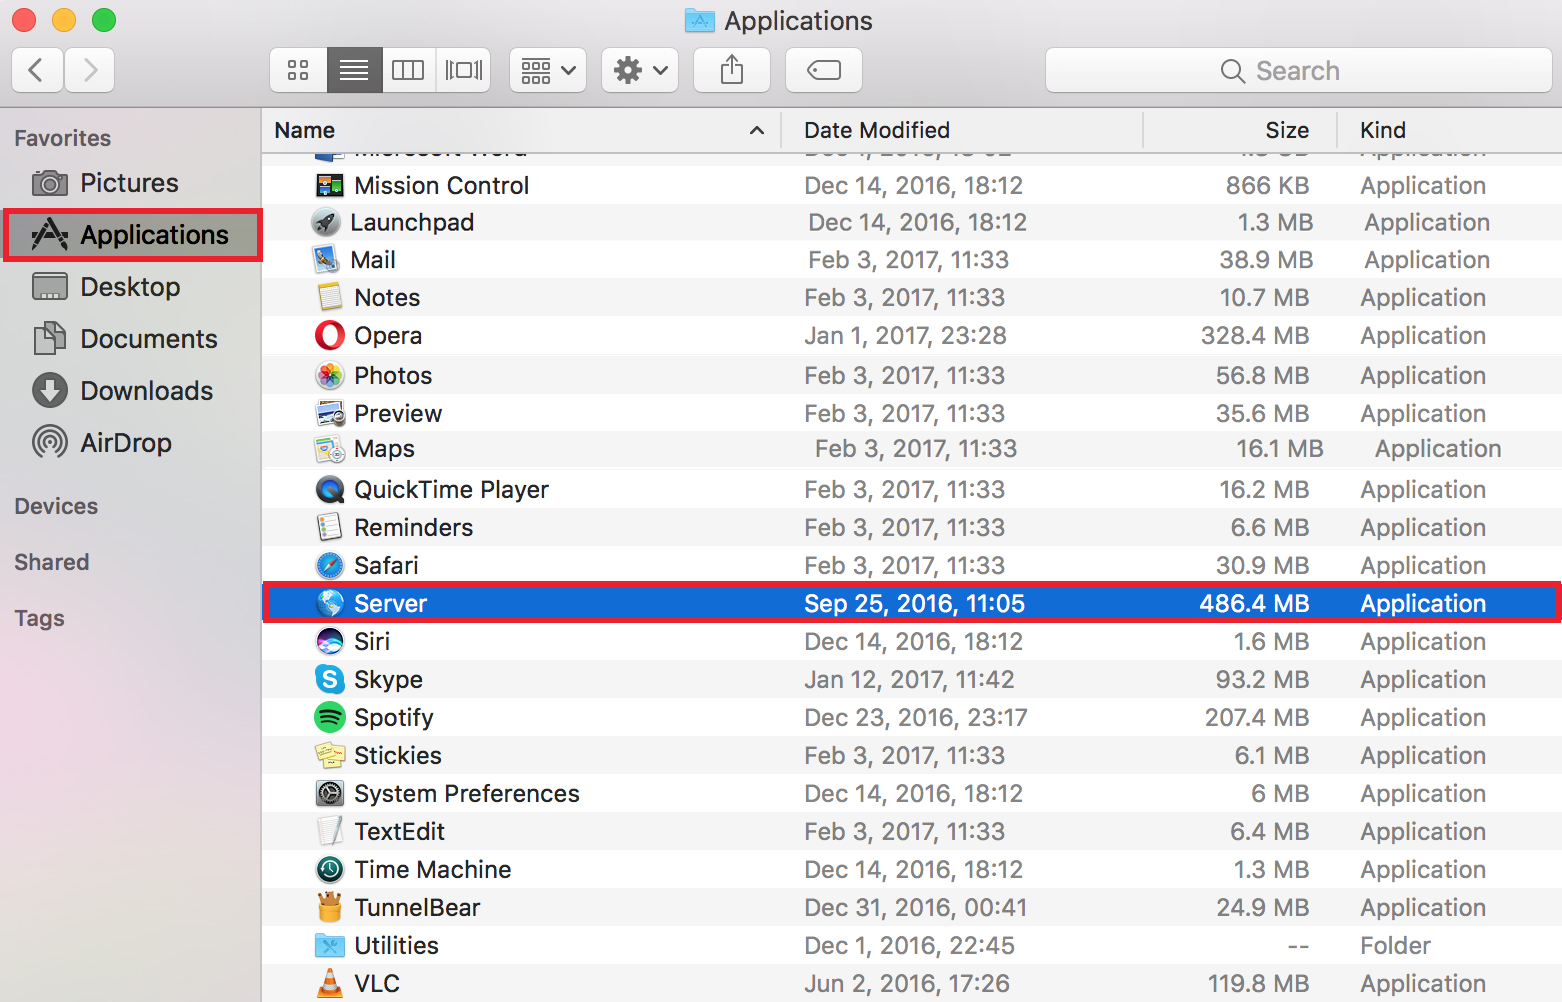Click inside the Search field
Viewport: 1562px width, 1002px height.
(1297, 71)
